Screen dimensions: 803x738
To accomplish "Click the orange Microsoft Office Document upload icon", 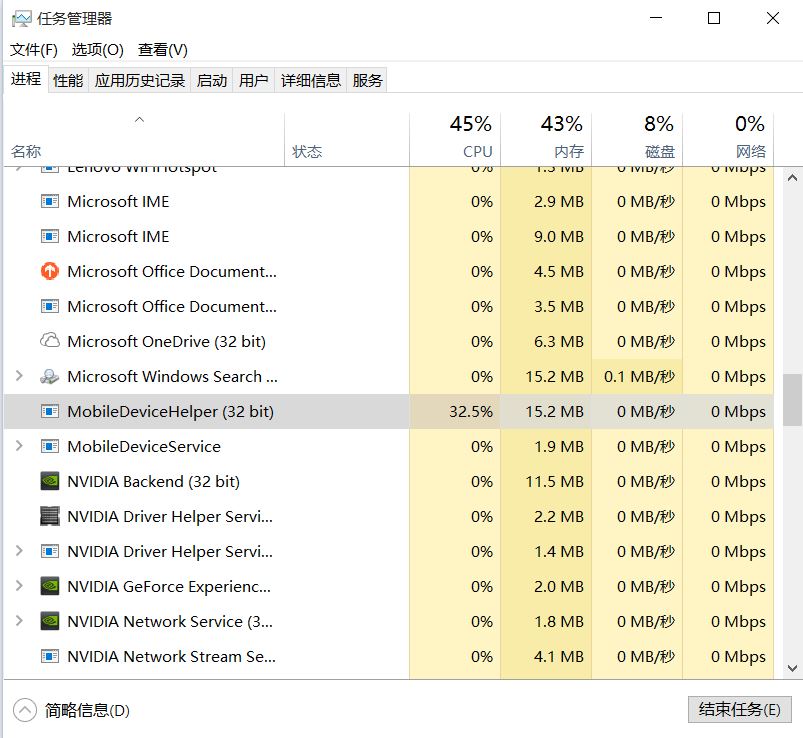I will (x=47, y=271).
